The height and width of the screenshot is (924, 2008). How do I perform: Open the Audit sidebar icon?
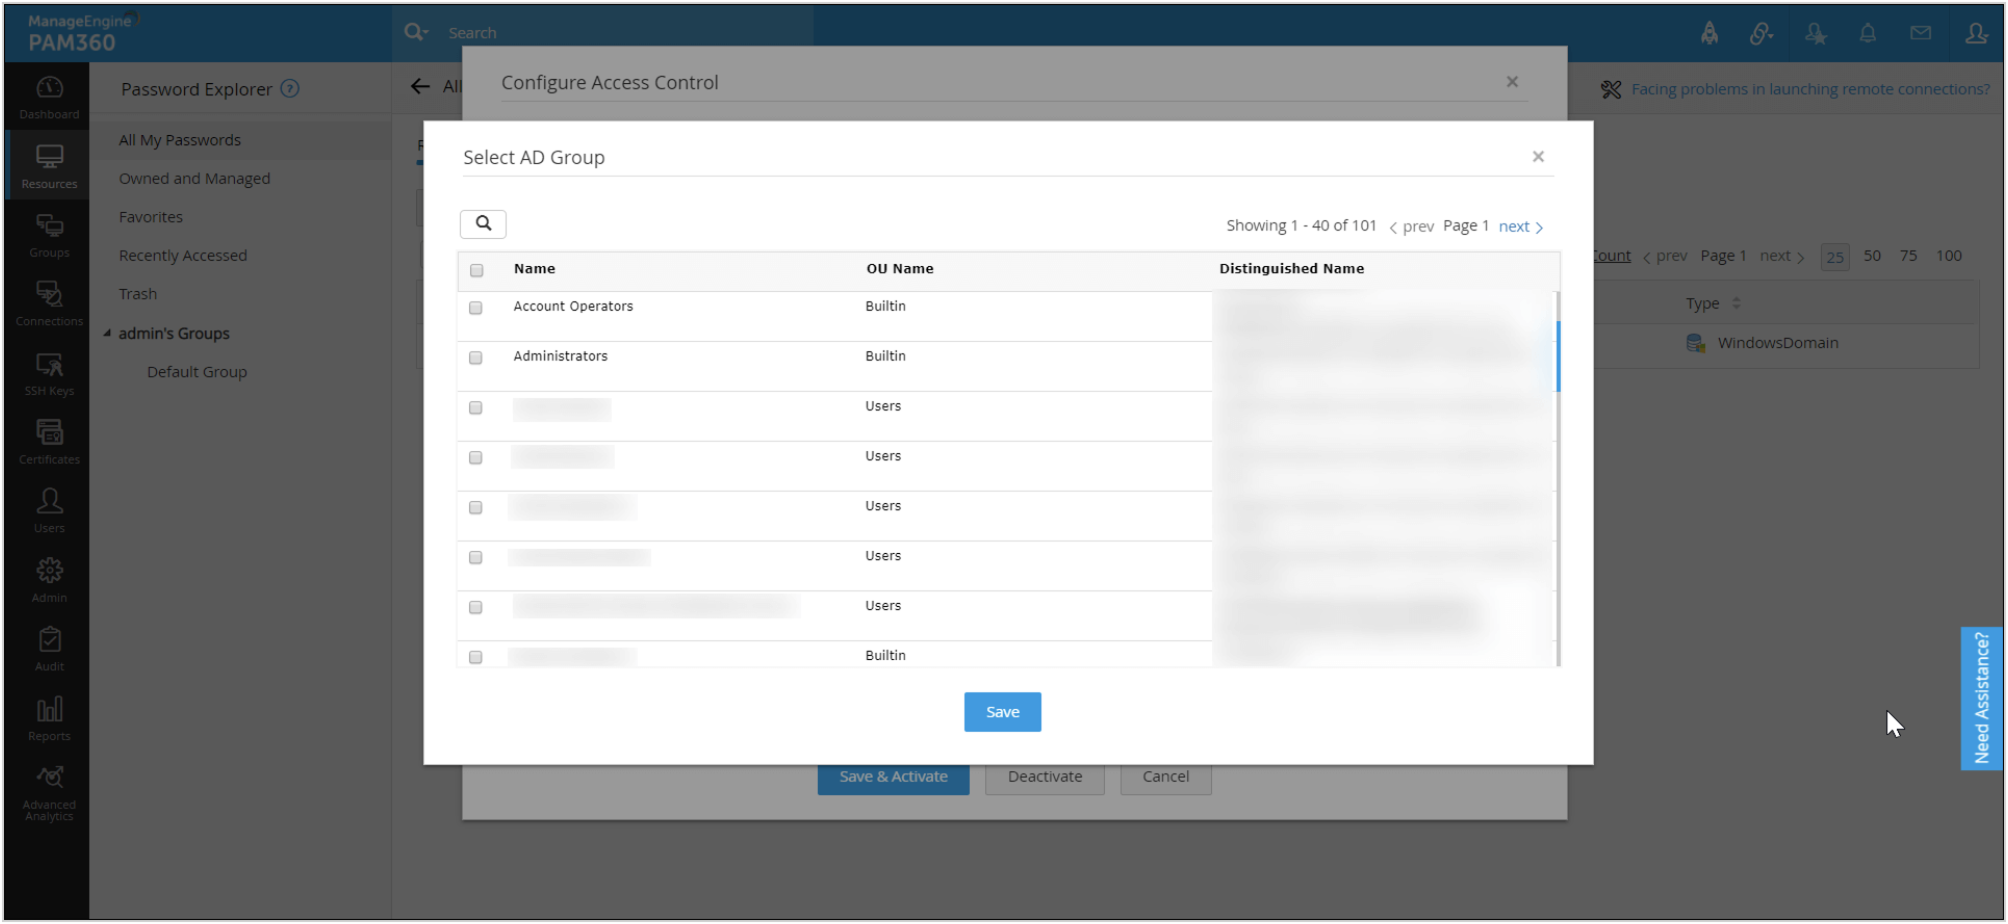[x=49, y=649]
